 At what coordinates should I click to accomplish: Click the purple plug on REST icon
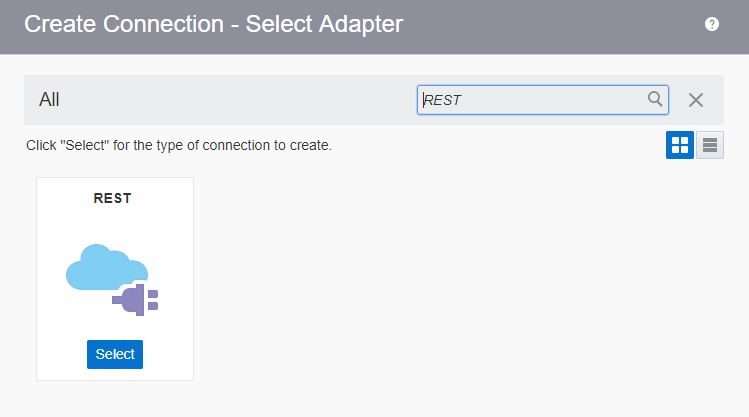coord(136,298)
